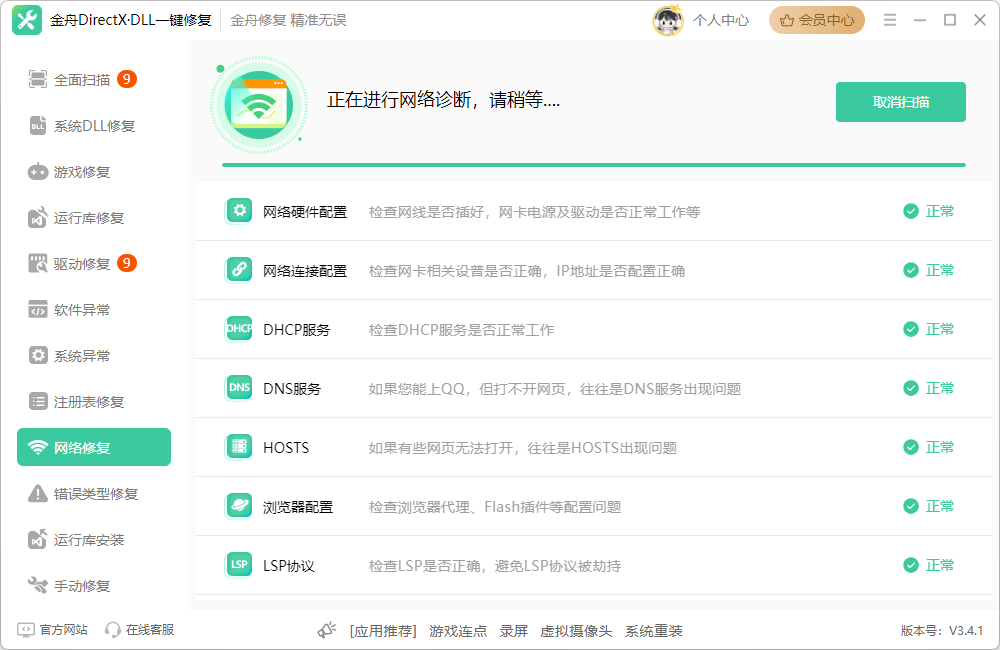
Task: Click the user avatar icon
Action: click(668, 20)
